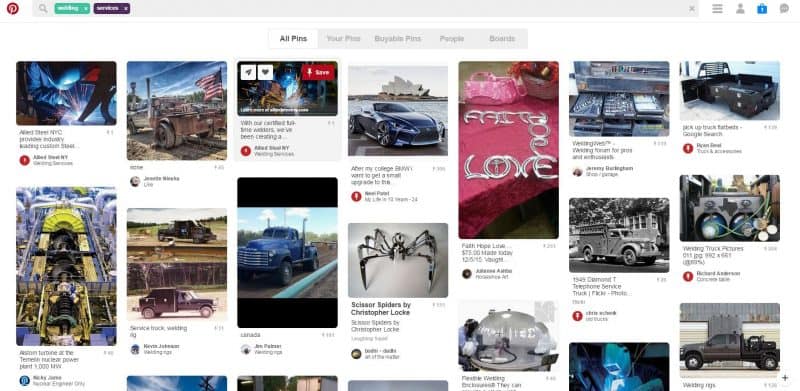This screenshot has width=800, height=391.
Task: Click the Neel Patel red avatar icon
Action: (356, 197)
